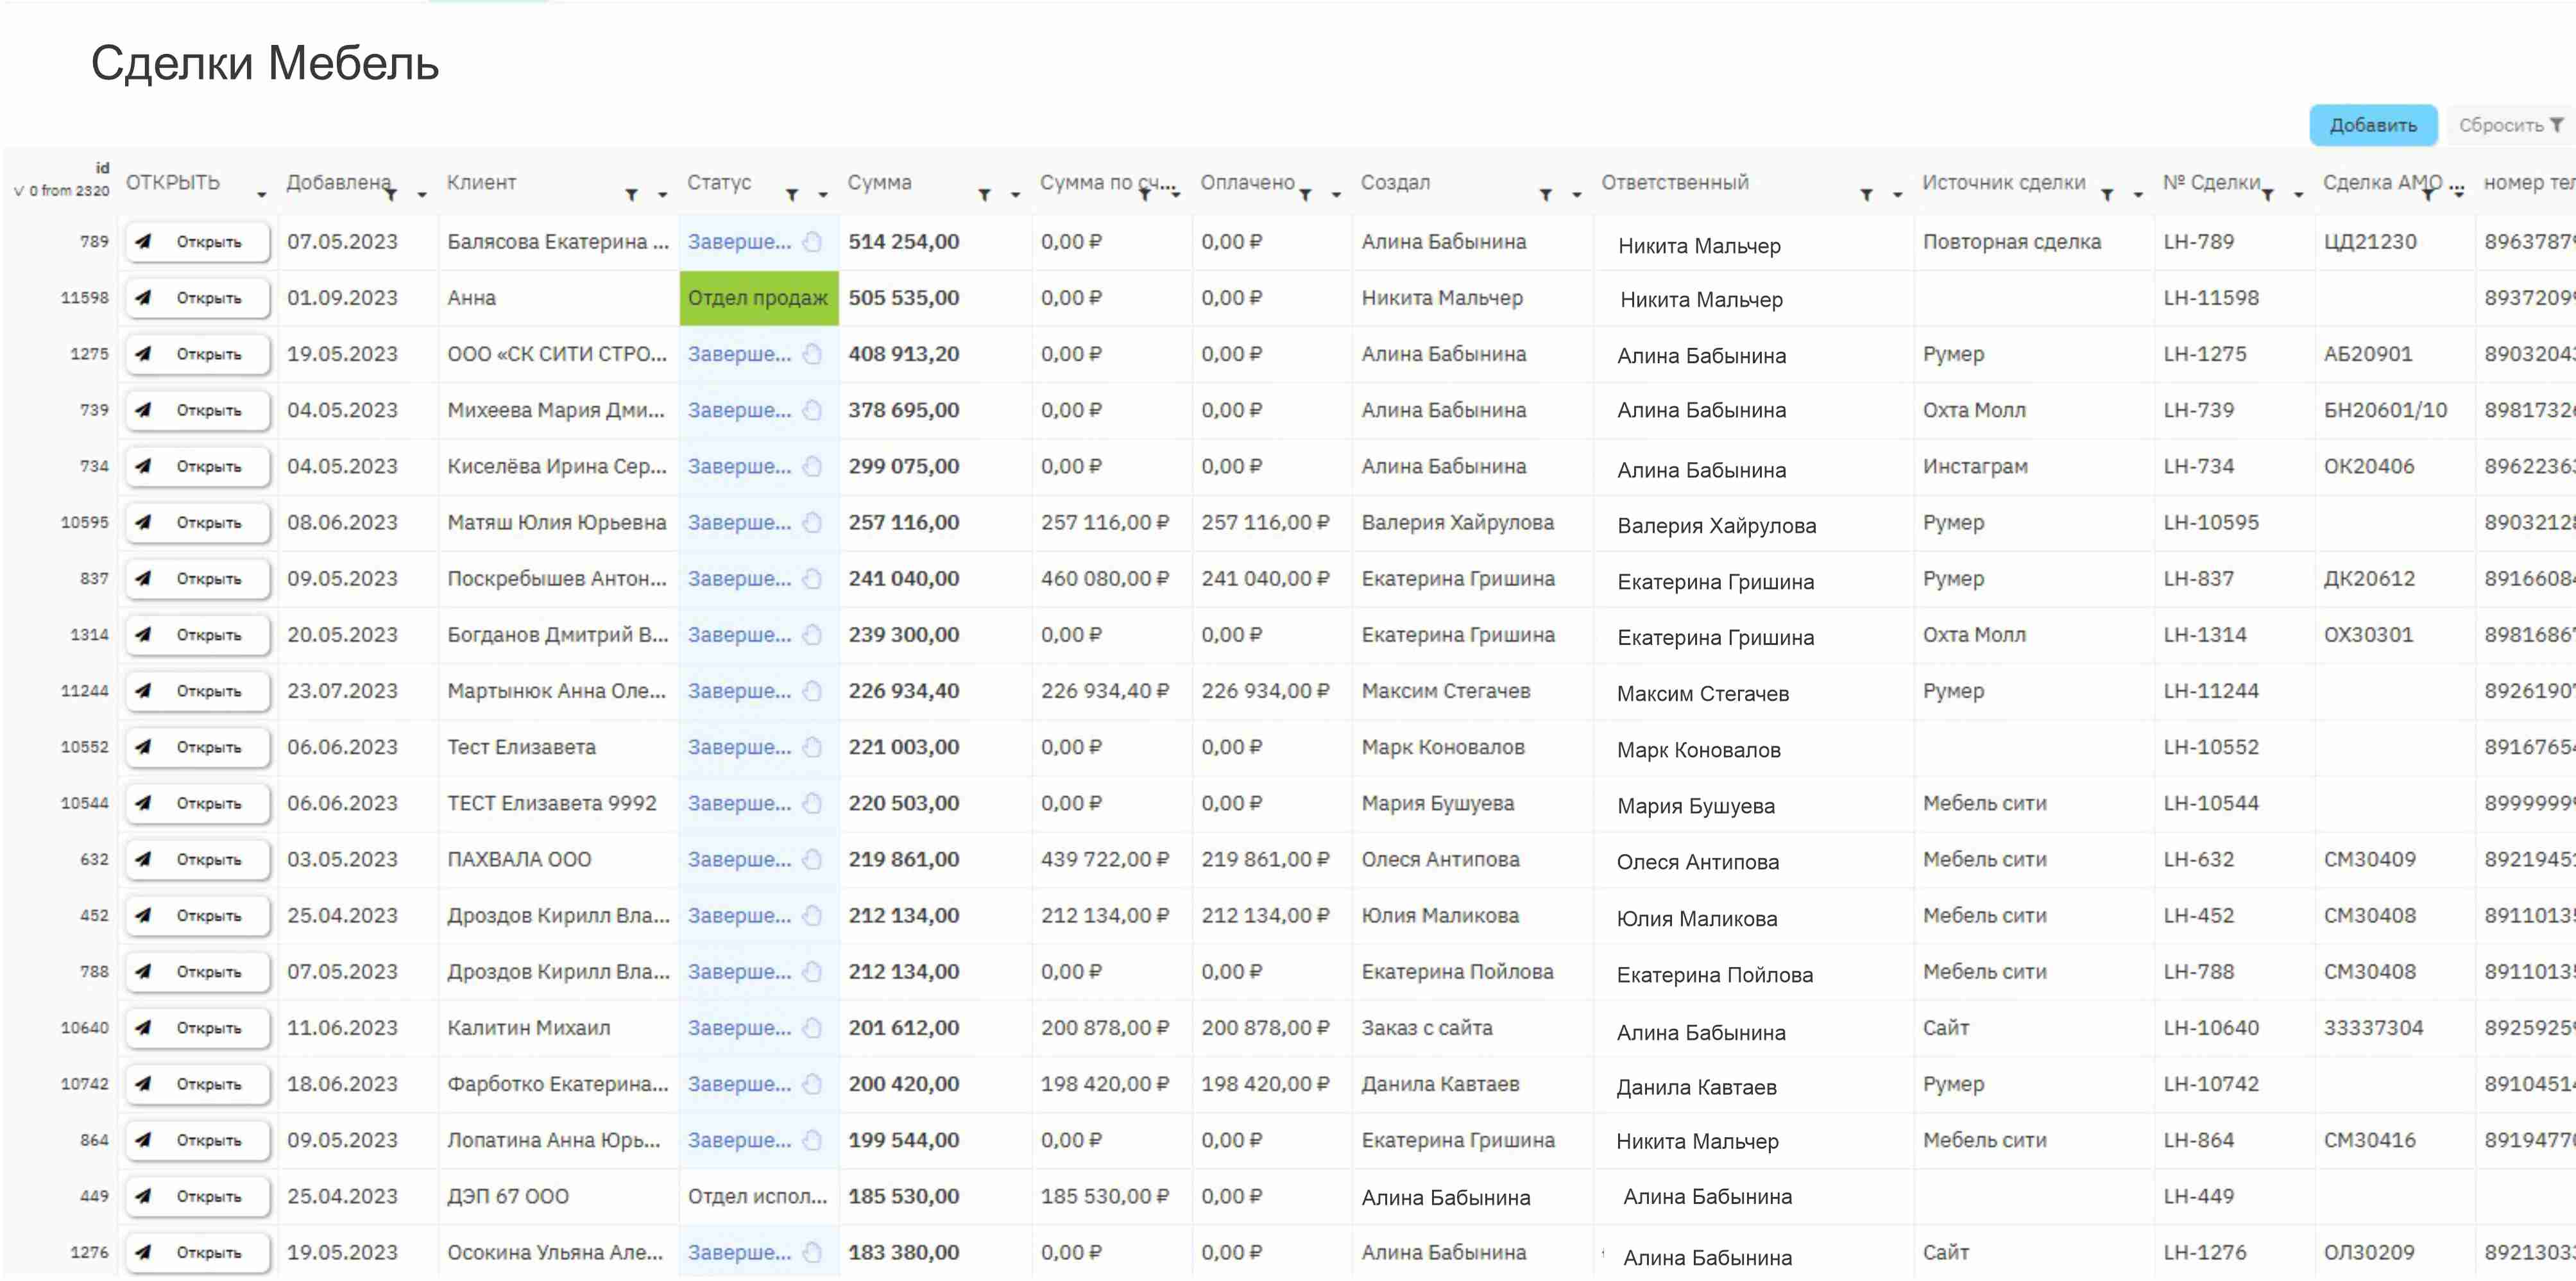Open the Сумма column filter funnel
The width and height of the screenshot is (2576, 1281).
pyautogui.click(x=984, y=195)
